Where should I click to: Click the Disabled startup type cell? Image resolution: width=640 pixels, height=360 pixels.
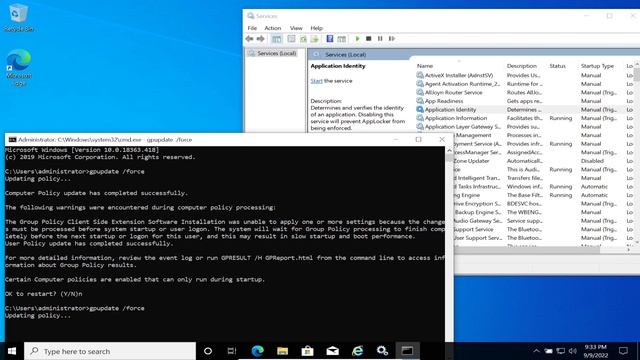(592, 161)
